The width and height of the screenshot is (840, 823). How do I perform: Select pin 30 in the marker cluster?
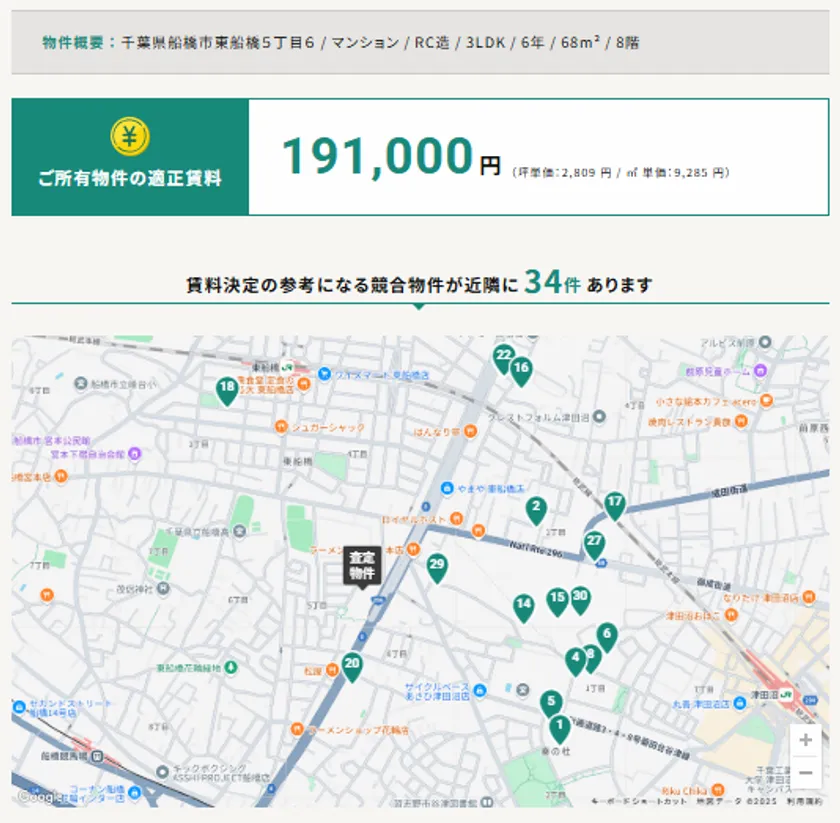[580, 595]
